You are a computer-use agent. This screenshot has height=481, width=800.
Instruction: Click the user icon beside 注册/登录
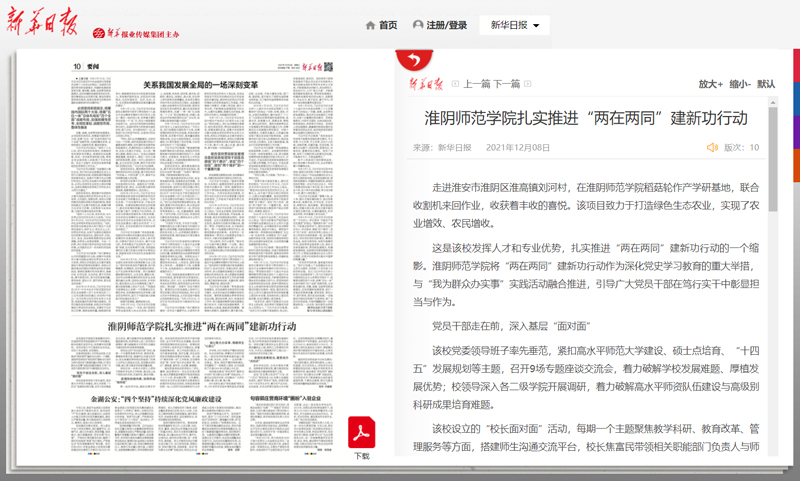coord(418,25)
